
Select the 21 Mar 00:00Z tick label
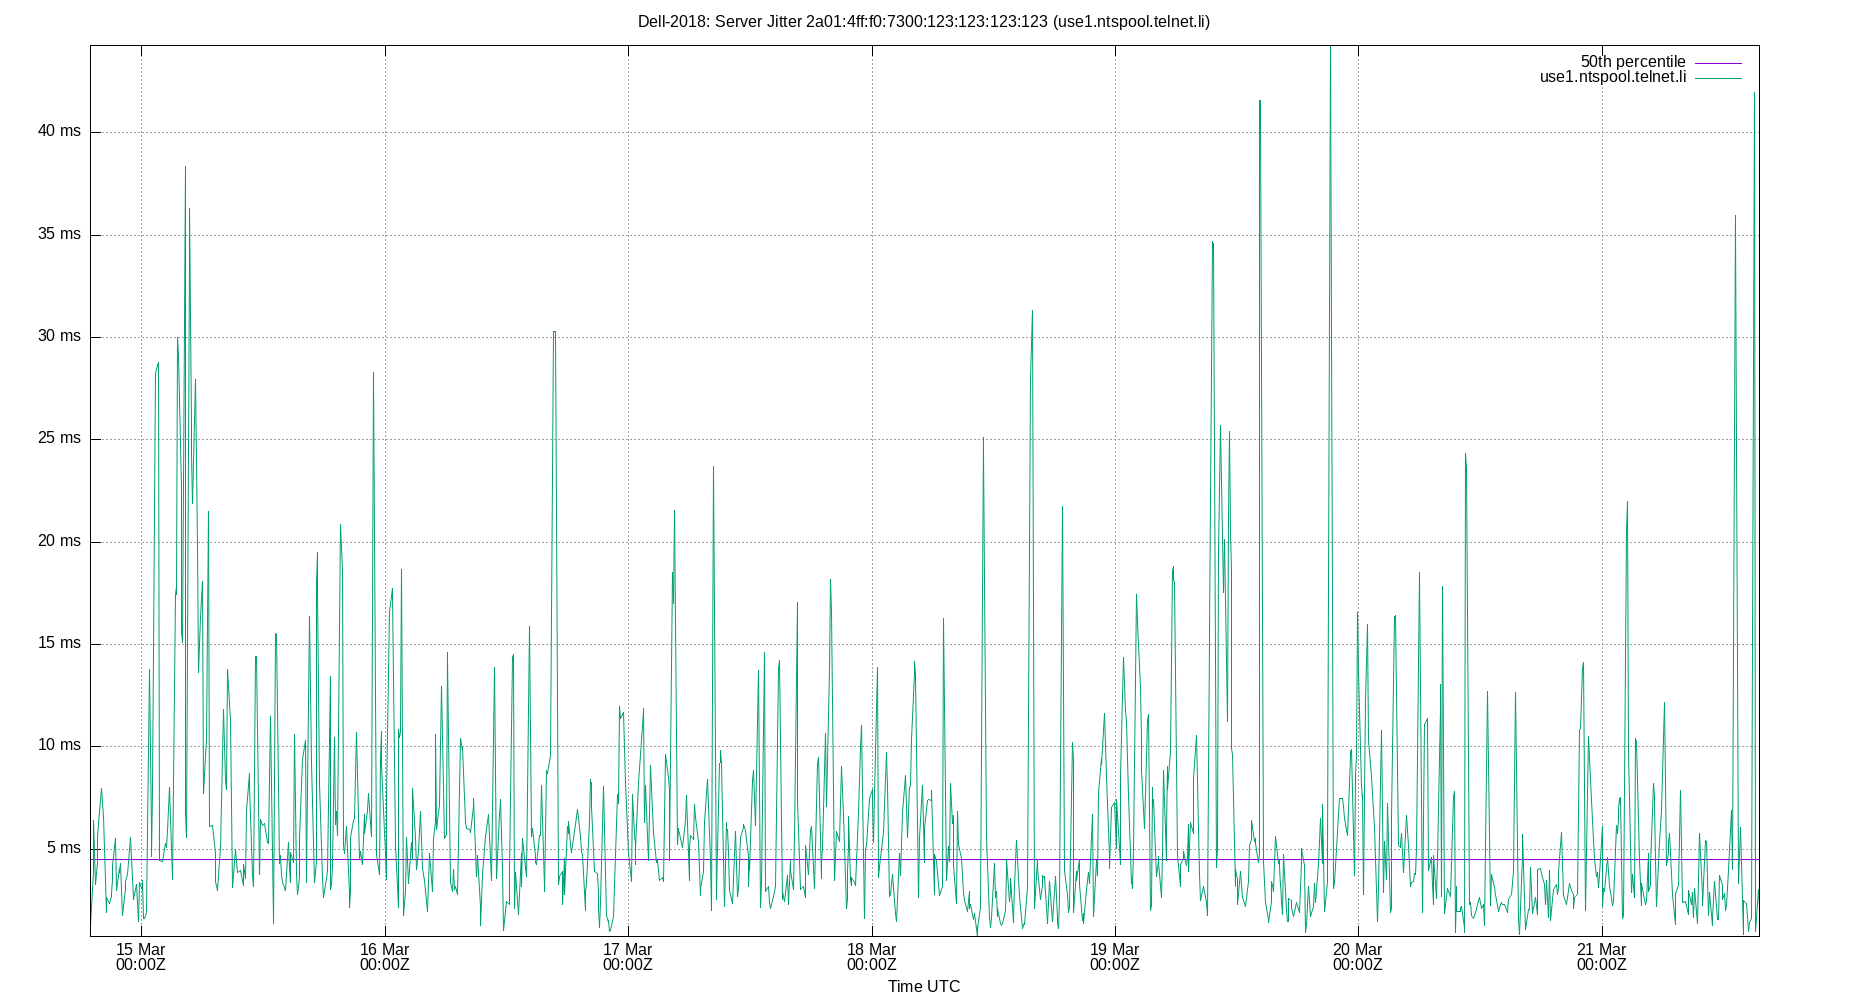click(1604, 957)
